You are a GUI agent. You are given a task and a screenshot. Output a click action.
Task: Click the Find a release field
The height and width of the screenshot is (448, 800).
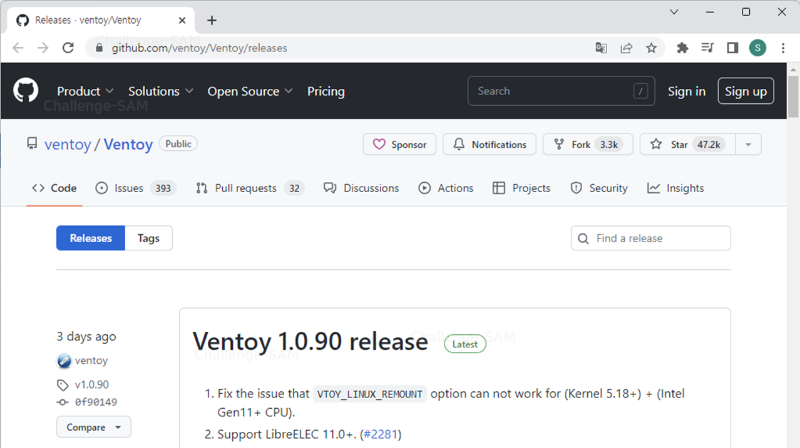[651, 238]
